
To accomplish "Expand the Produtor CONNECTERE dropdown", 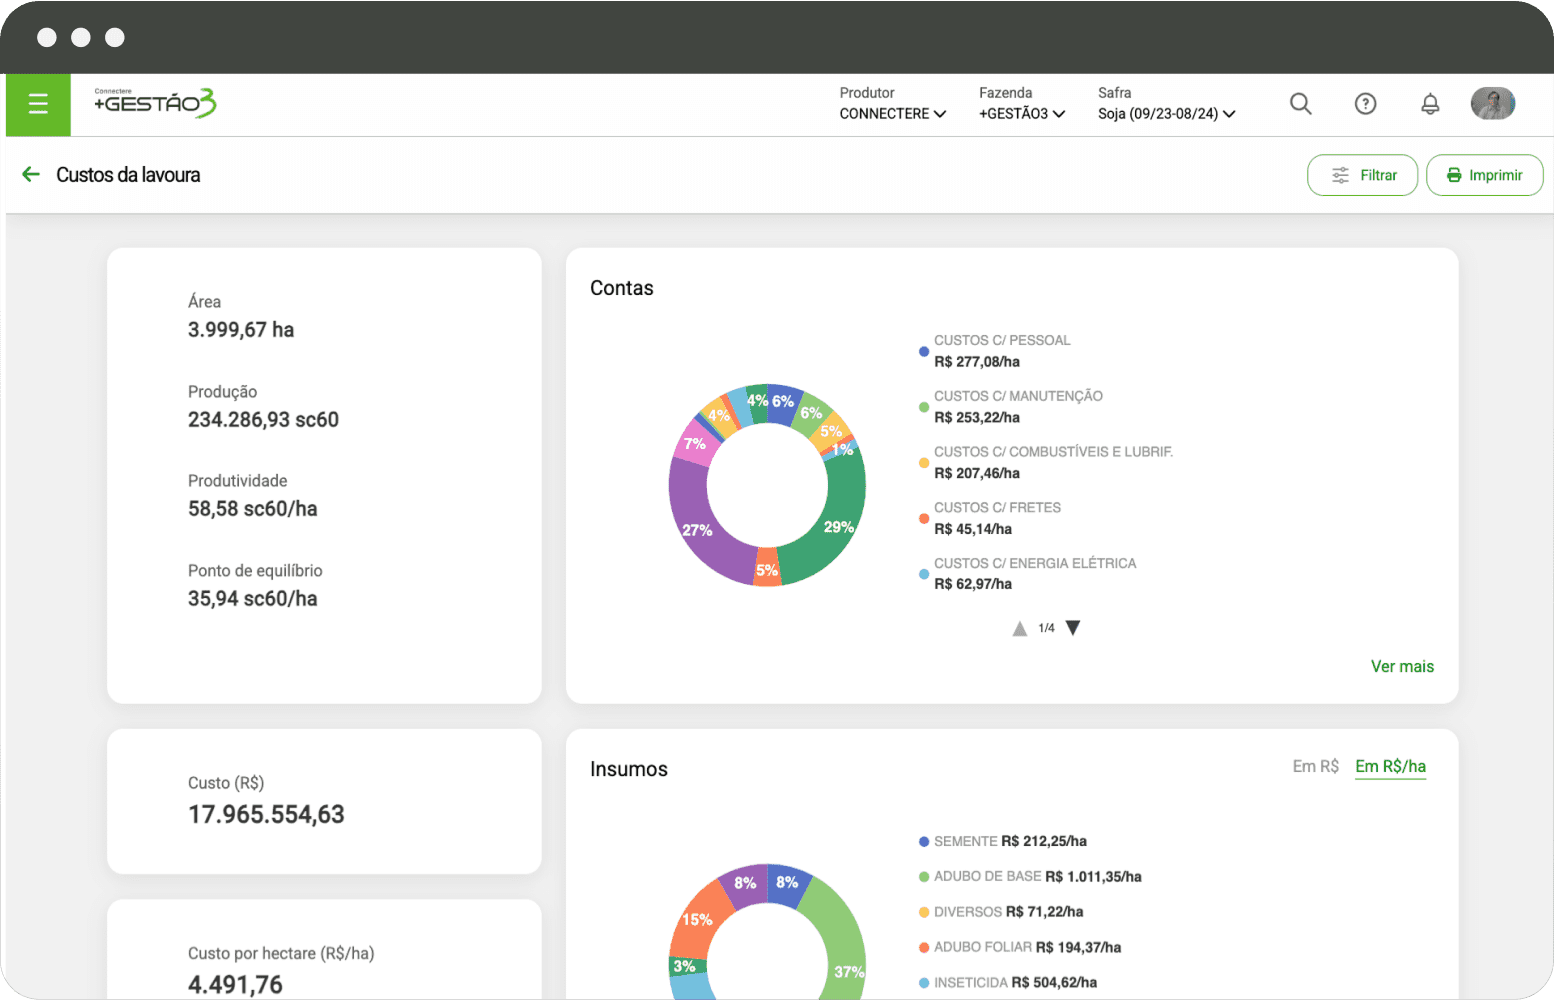I will click(x=892, y=114).
